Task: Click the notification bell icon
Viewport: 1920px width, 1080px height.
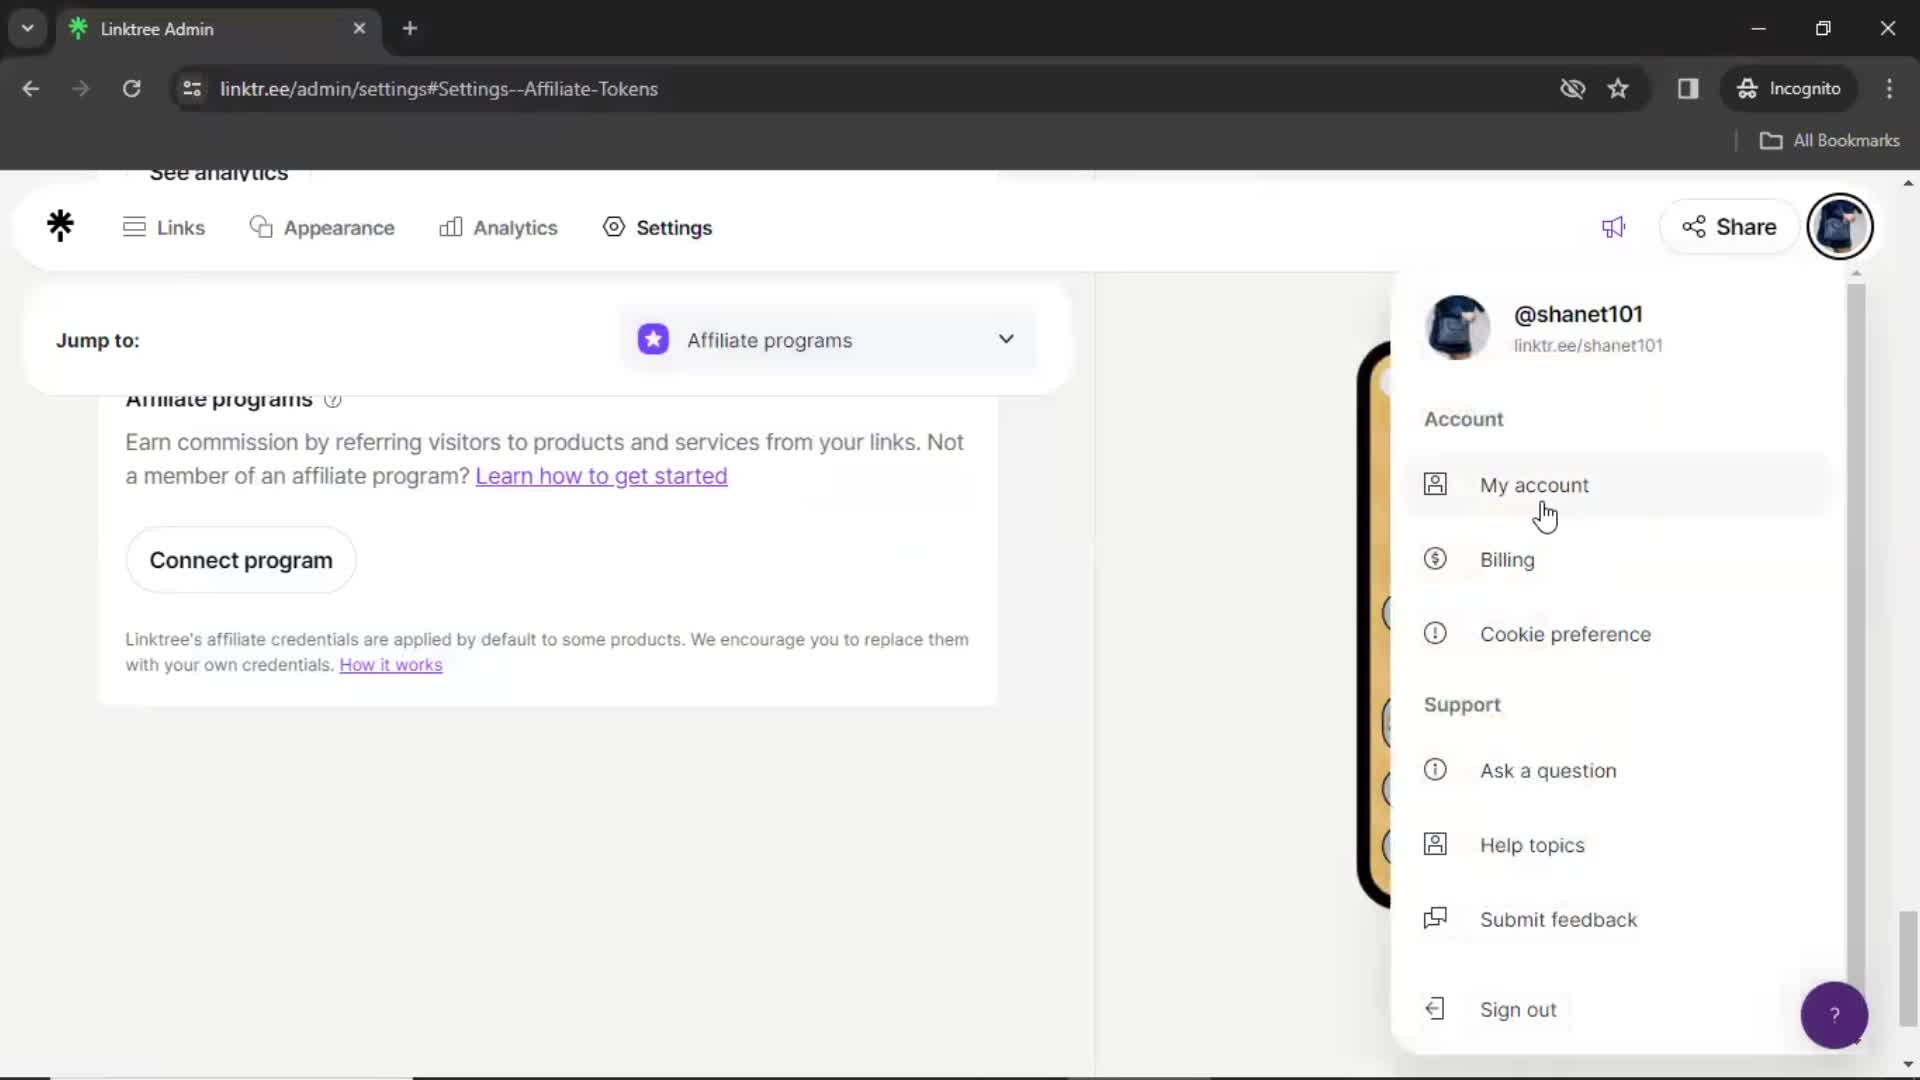Action: (x=1613, y=227)
